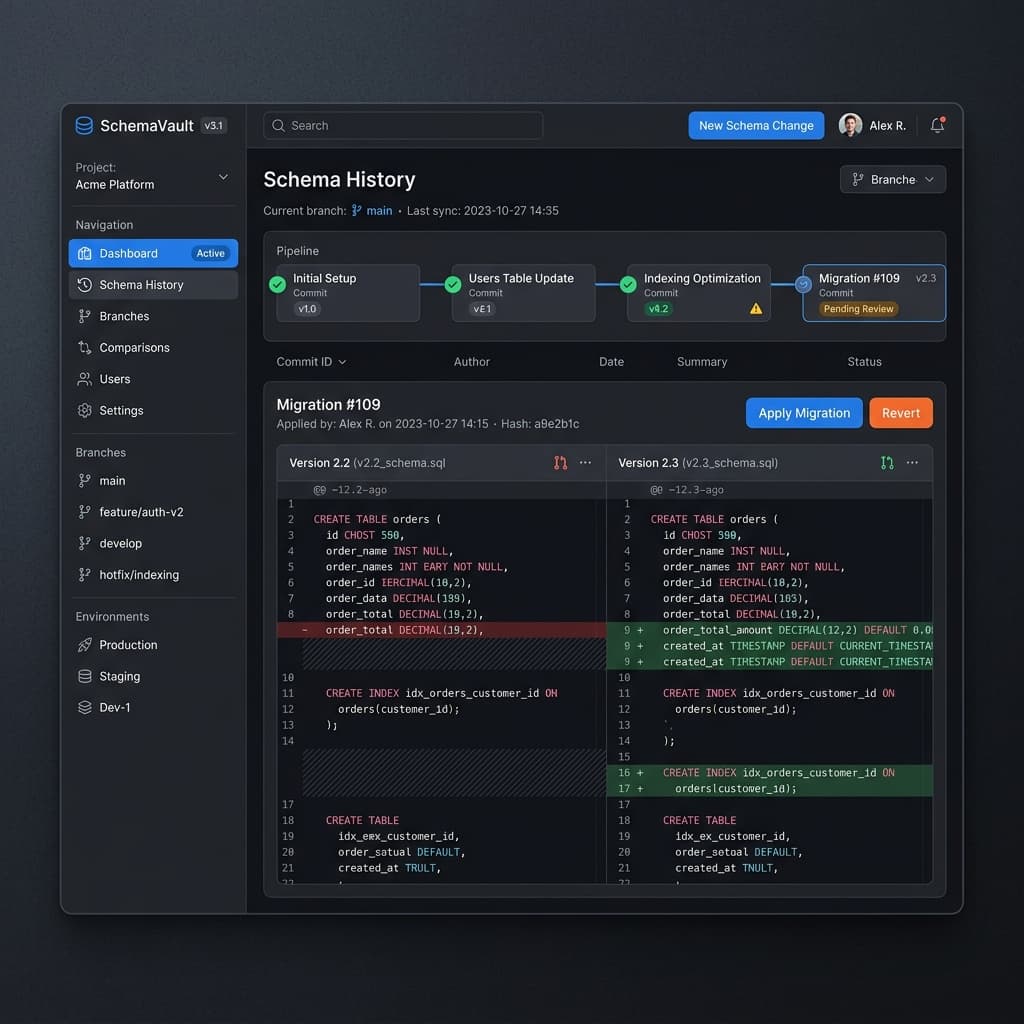Open Comparisons nav item

coord(153,347)
